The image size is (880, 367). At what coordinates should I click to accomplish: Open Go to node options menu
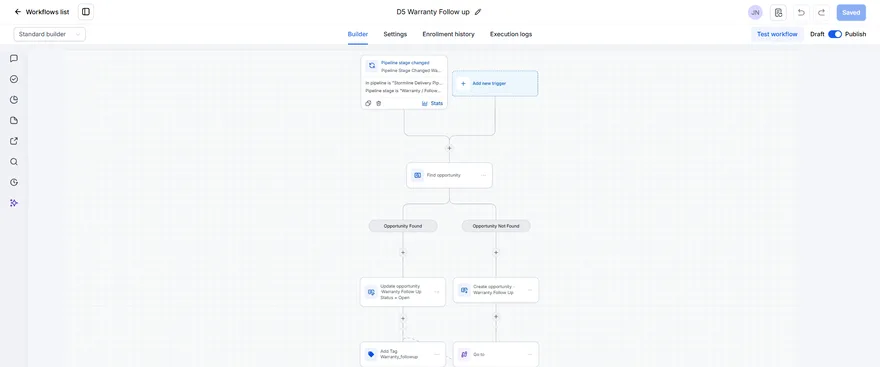point(530,354)
